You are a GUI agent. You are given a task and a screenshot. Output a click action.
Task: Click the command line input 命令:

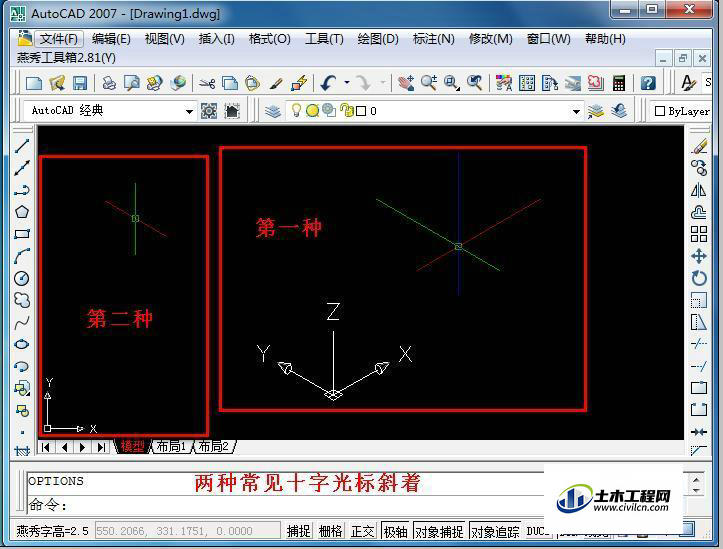pos(286,505)
